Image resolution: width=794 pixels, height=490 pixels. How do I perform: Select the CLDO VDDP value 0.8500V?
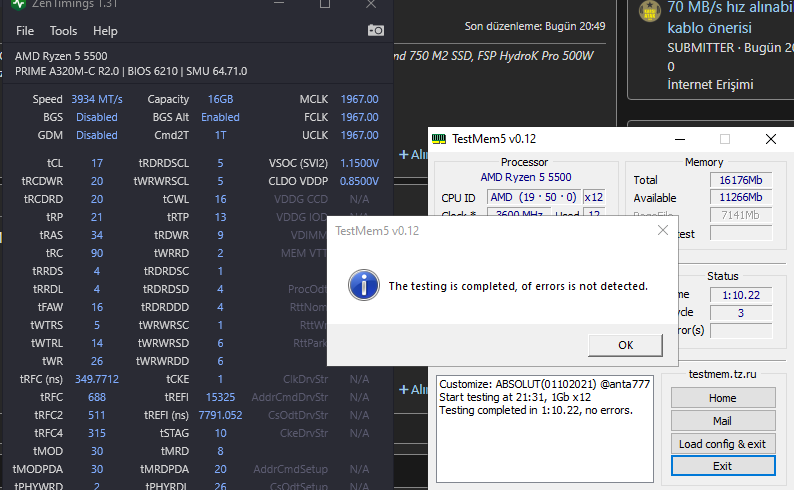pyautogui.click(x=359, y=181)
